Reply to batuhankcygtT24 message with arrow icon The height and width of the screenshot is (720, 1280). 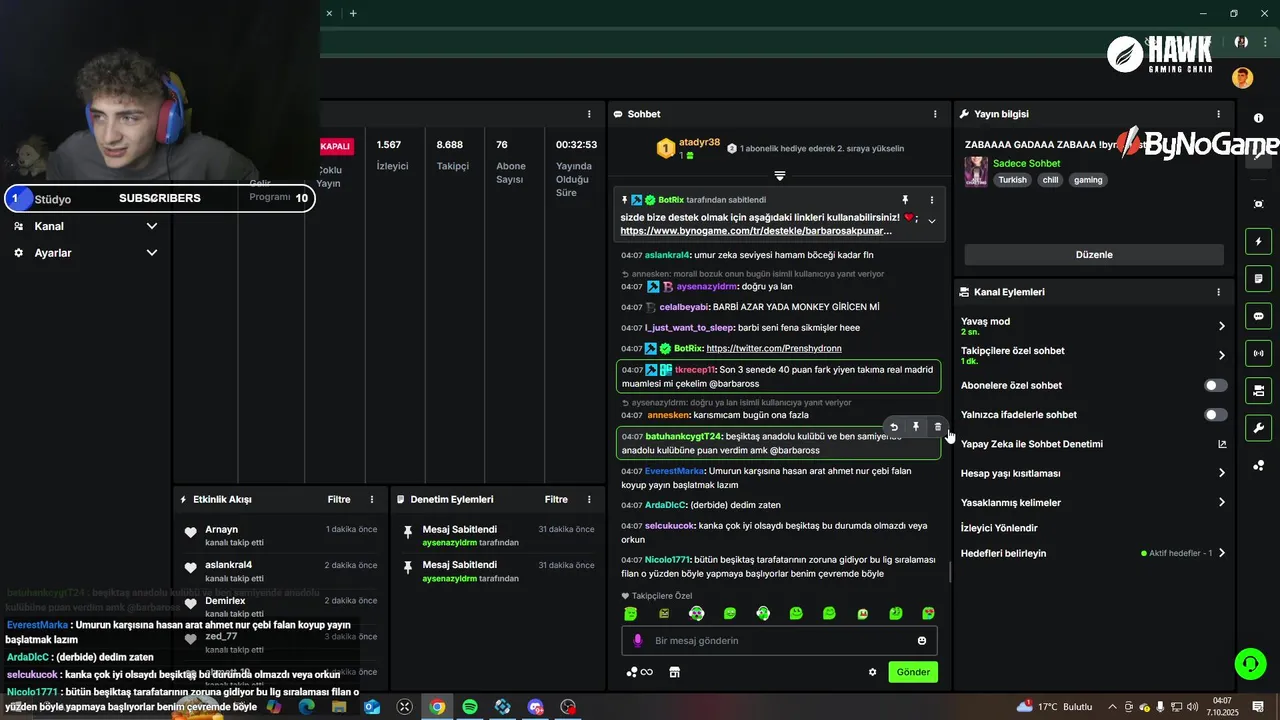(x=894, y=427)
